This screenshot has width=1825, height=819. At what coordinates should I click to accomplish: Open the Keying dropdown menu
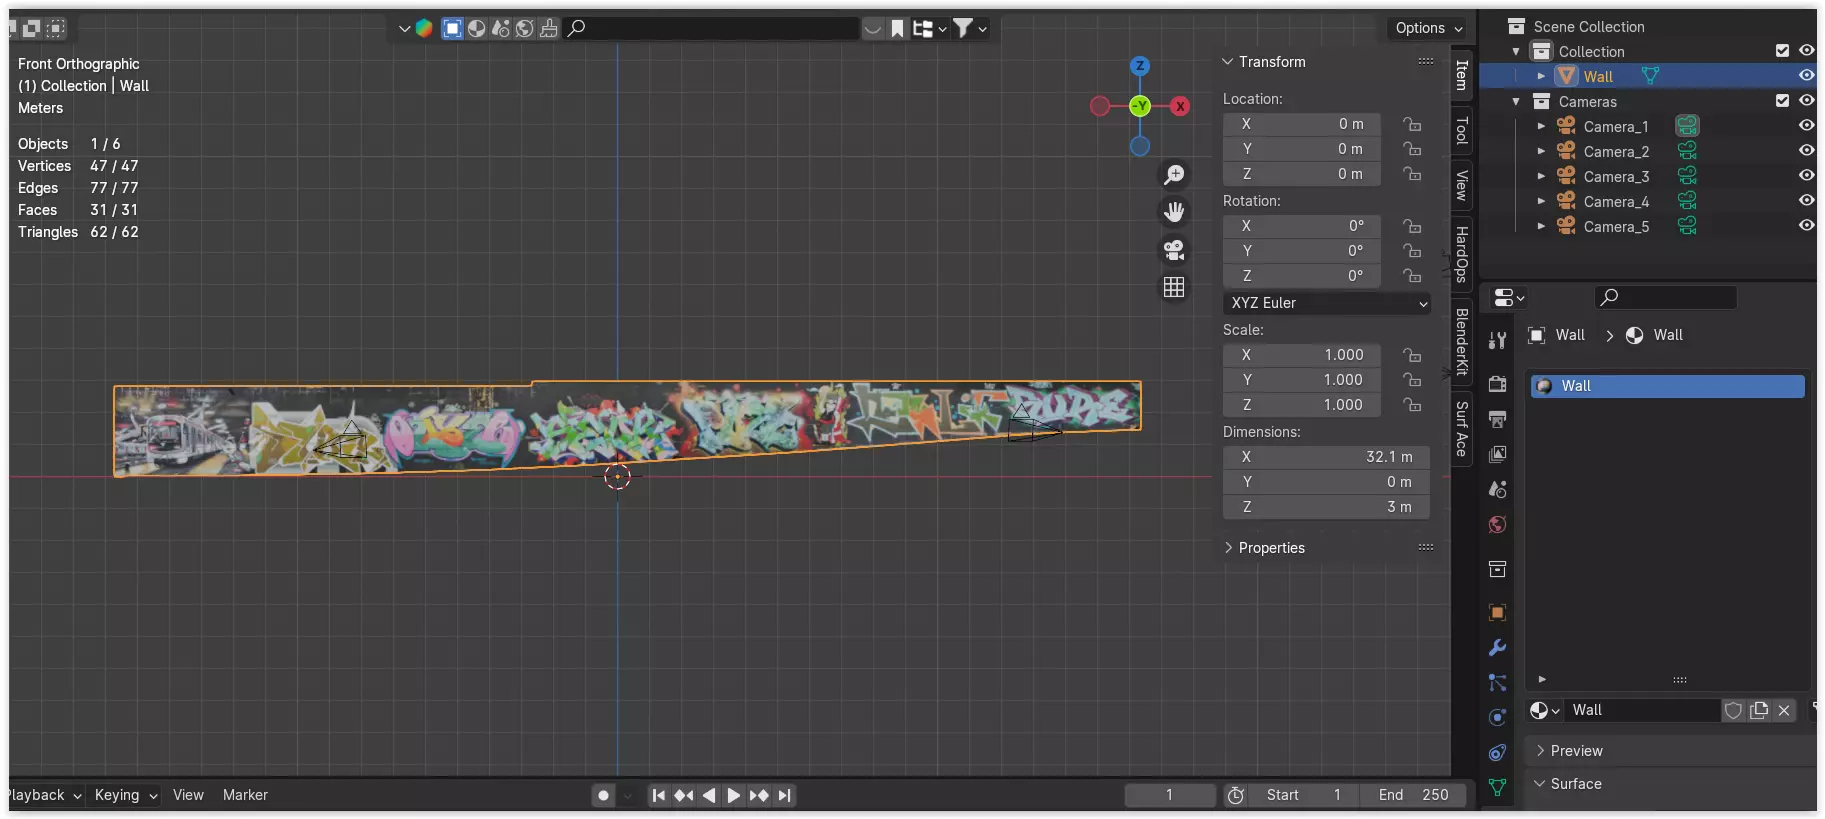click(x=125, y=795)
